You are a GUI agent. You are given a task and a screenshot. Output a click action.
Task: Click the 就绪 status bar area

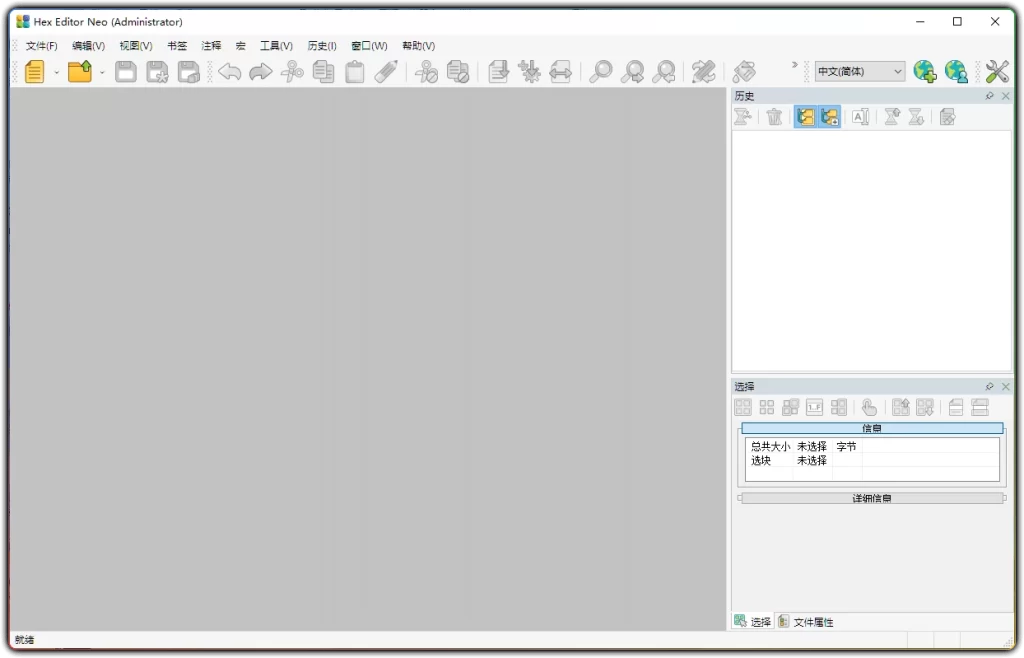[x=25, y=639]
